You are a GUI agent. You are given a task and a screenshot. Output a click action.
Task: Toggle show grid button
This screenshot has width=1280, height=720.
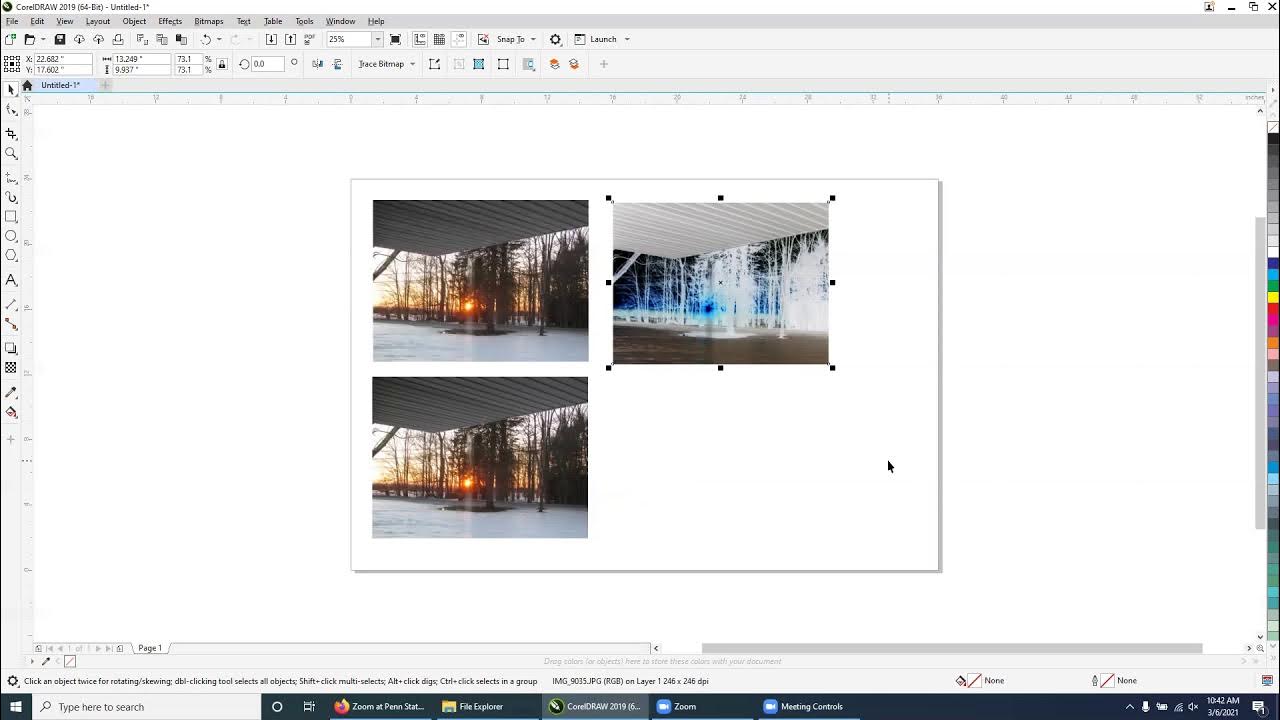pyautogui.click(x=439, y=39)
